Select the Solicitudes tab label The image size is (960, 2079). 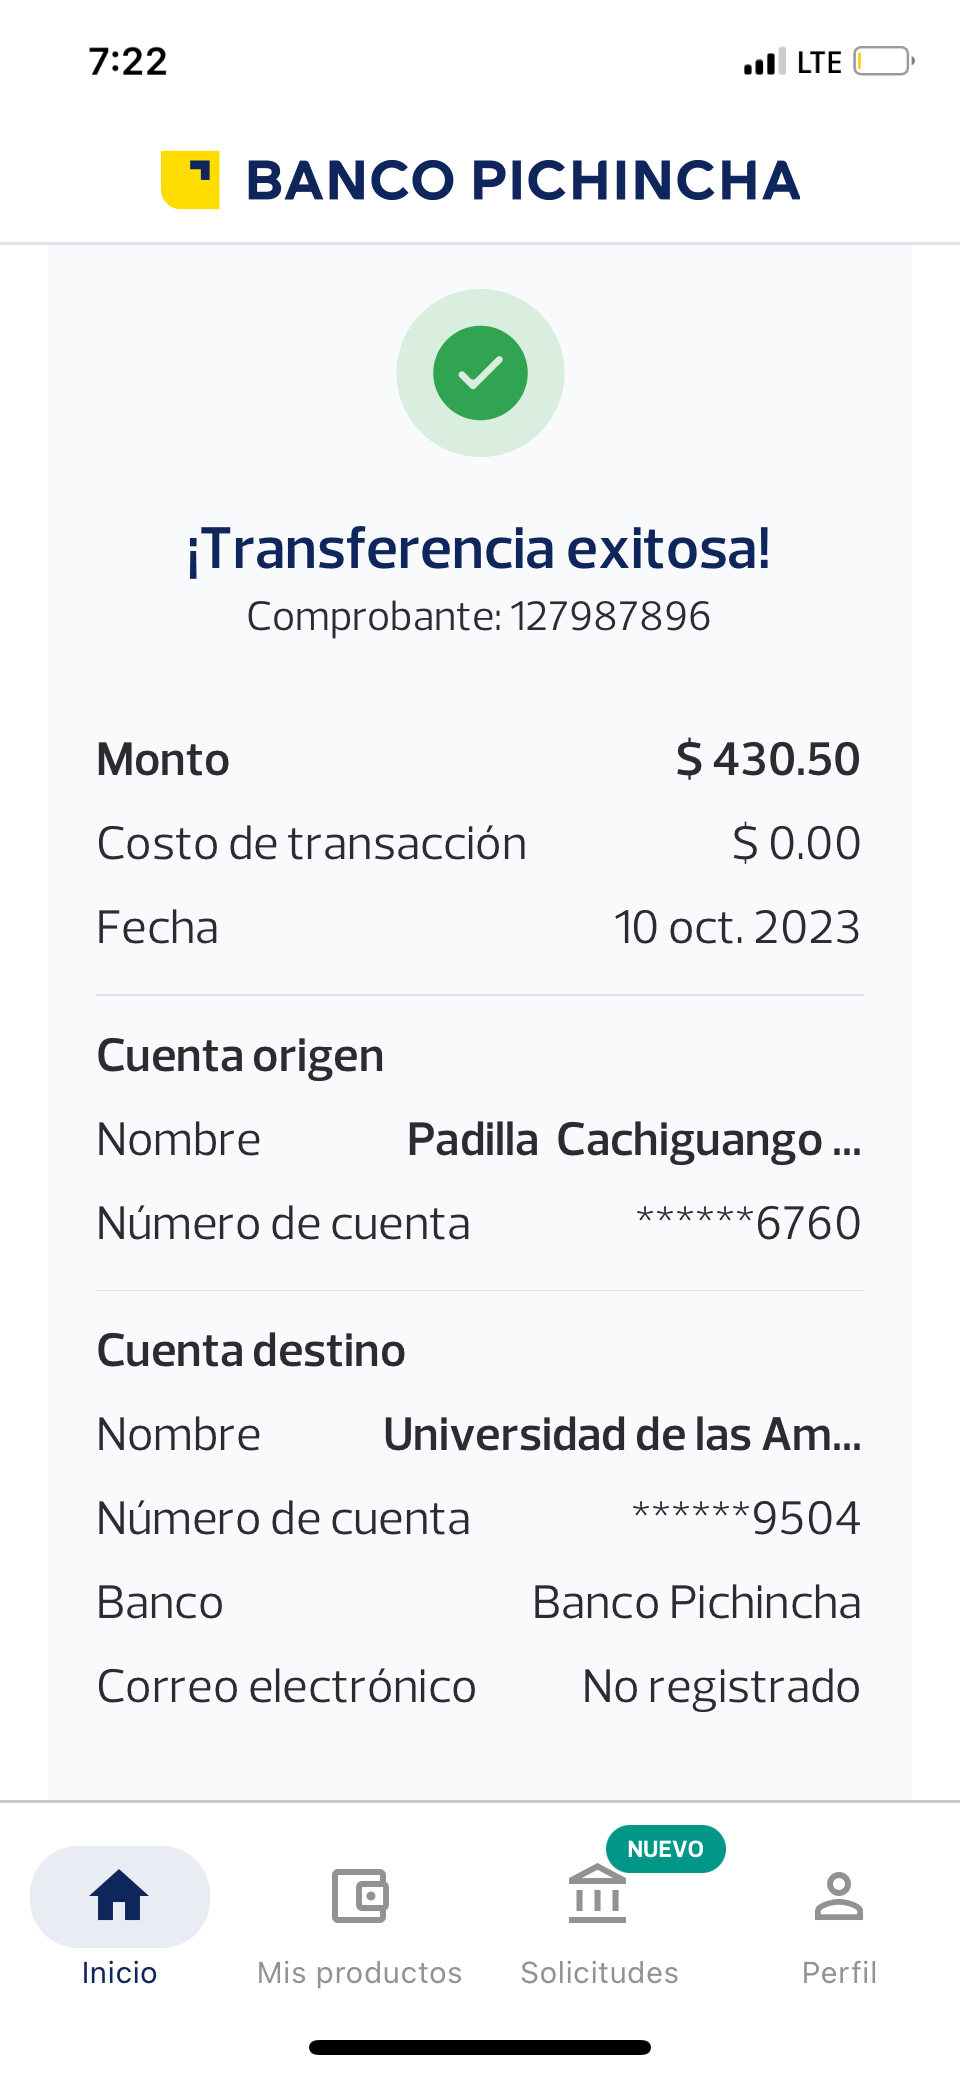point(599,1973)
